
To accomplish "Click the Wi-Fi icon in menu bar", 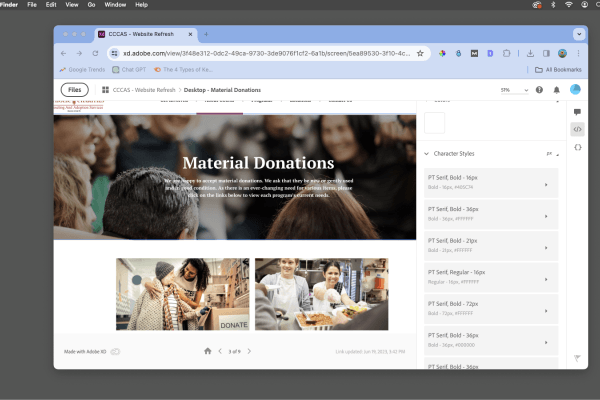I will tap(569, 5).
